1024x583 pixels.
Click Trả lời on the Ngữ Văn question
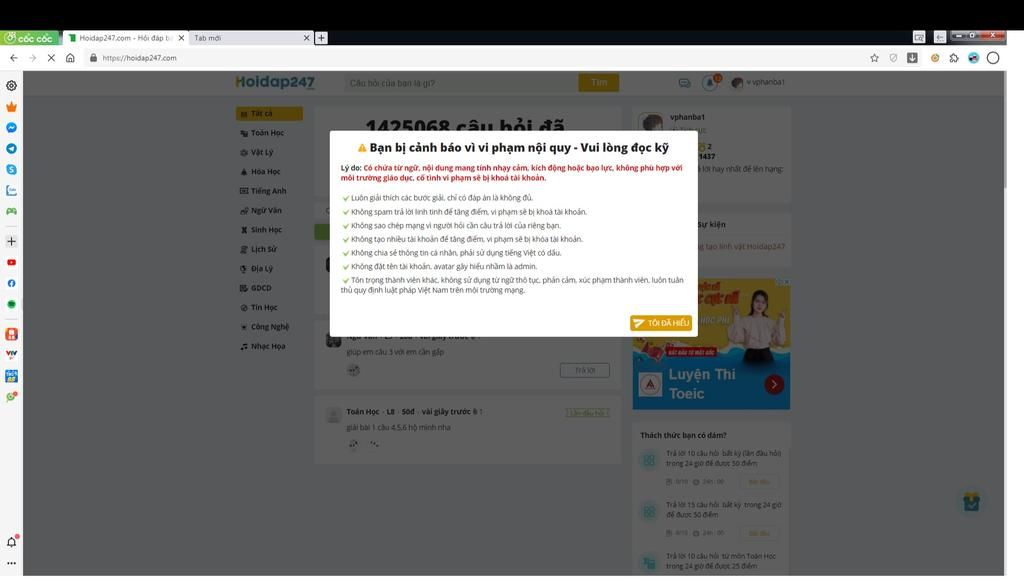point(584,370)
